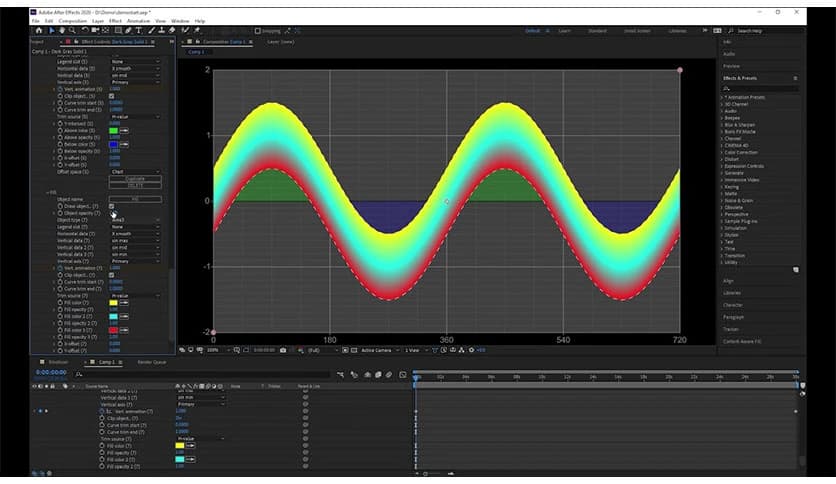The image size is (836, 484).
Task: Click the Object name Fill field
Action: click(135, 199)
